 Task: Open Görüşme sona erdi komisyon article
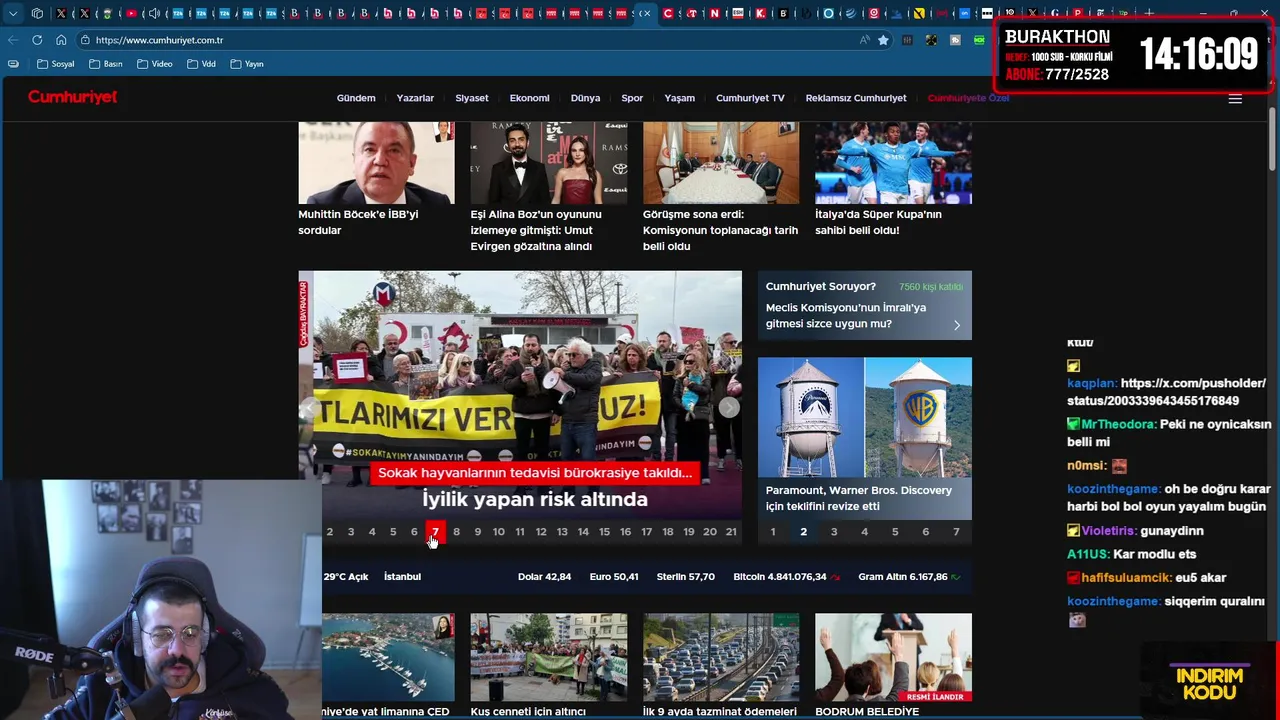pyautogui.click(x=720, y=230)
